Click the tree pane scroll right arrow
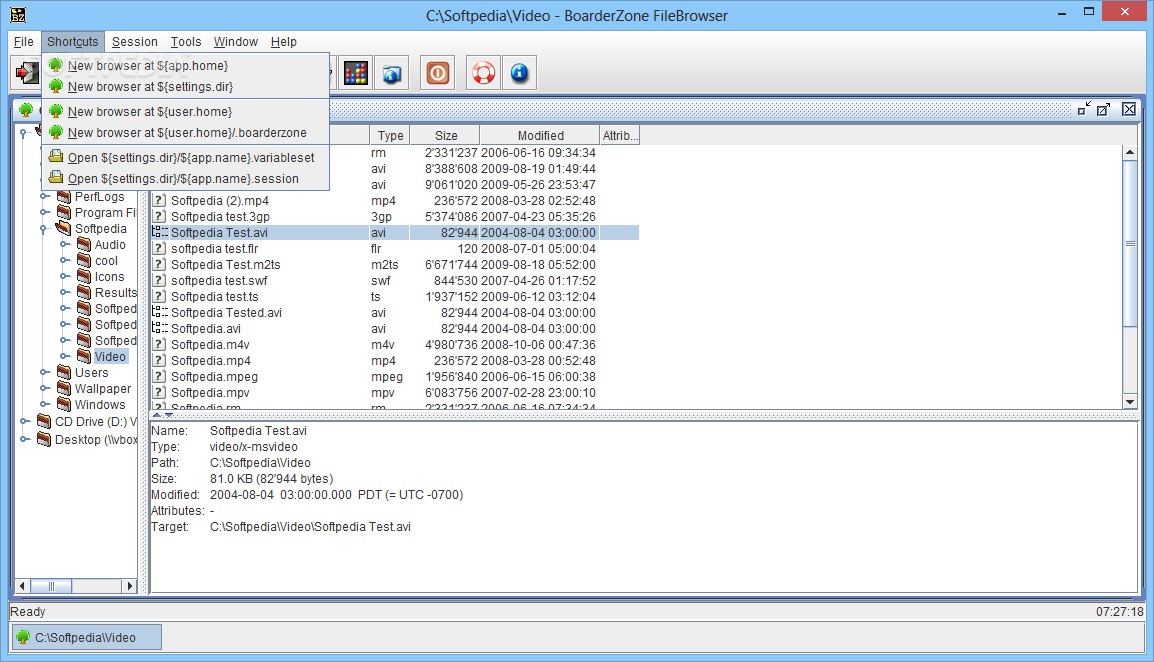 coord(130,586)
